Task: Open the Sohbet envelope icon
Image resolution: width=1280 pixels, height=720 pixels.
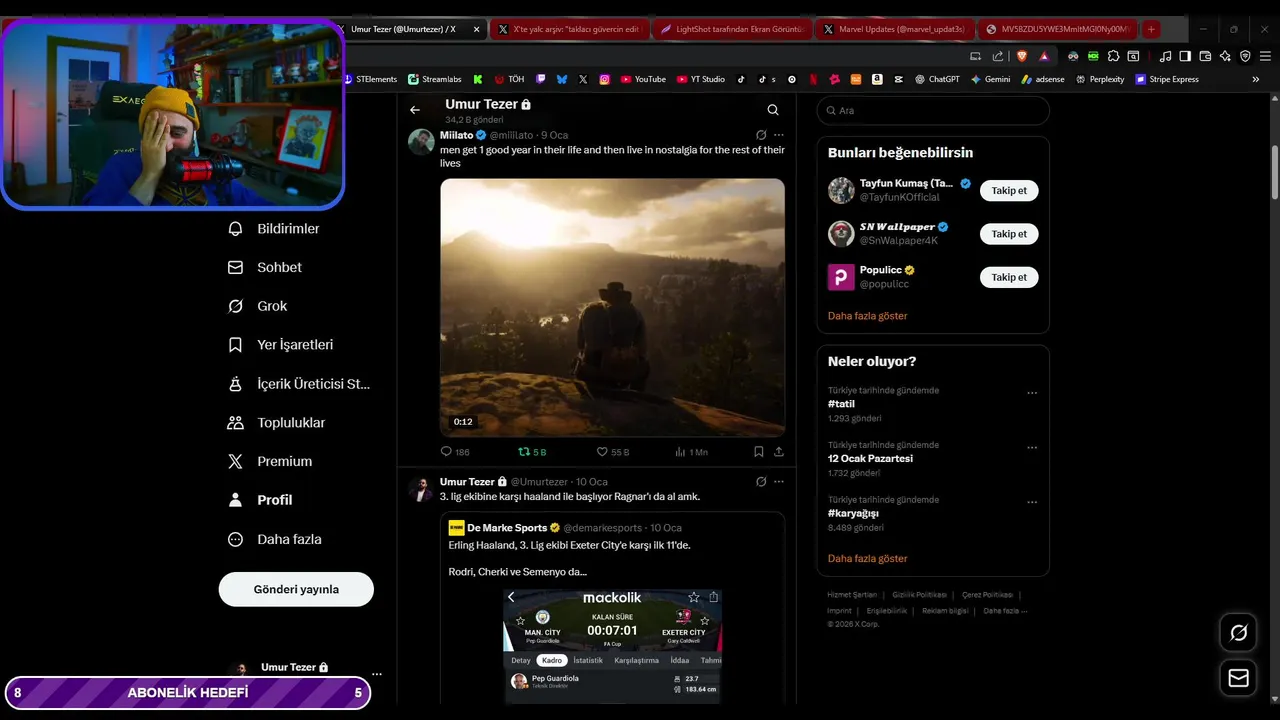Action: pyautogui.click(x=235, y=267)
